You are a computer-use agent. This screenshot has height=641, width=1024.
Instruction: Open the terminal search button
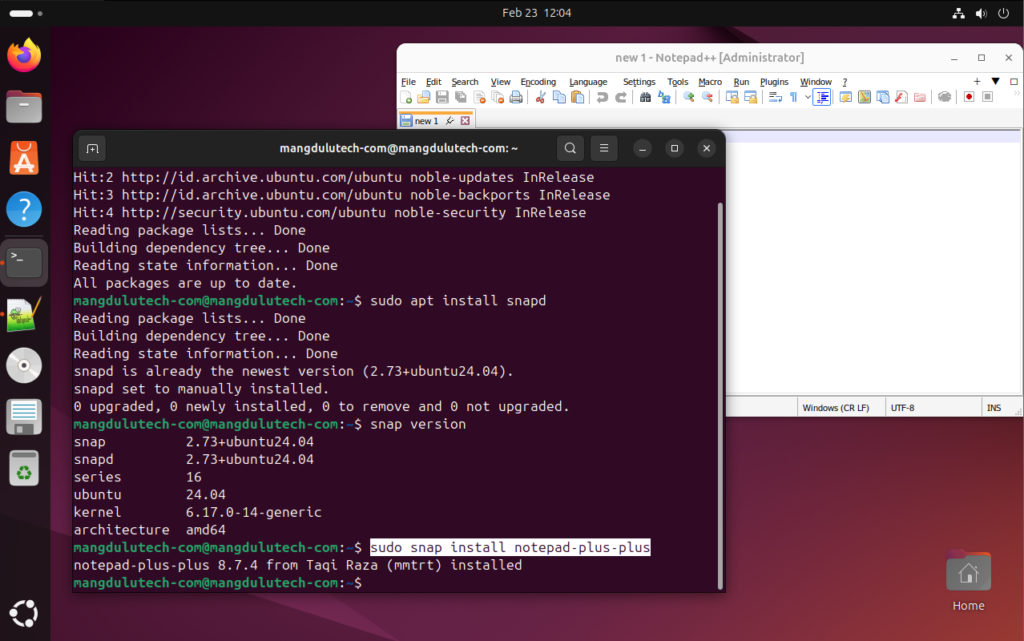click(x=569, y=147)
